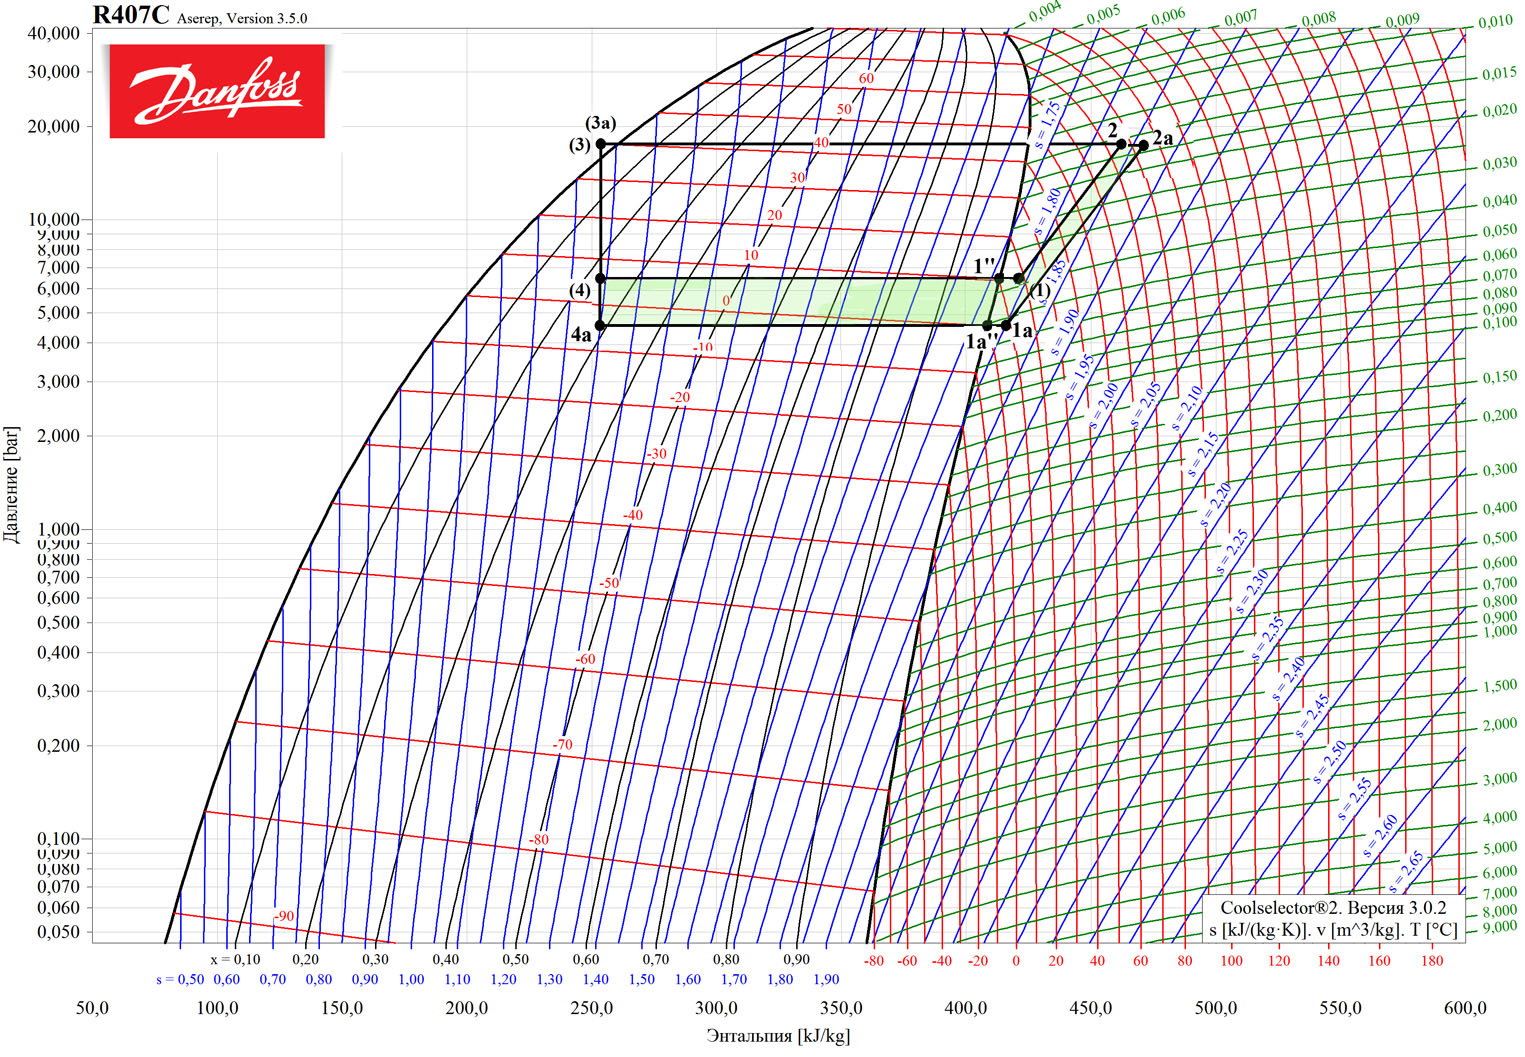Click the enthalpy axis value '550,0'
1525x1057 pixels.
[1340, 1008]
